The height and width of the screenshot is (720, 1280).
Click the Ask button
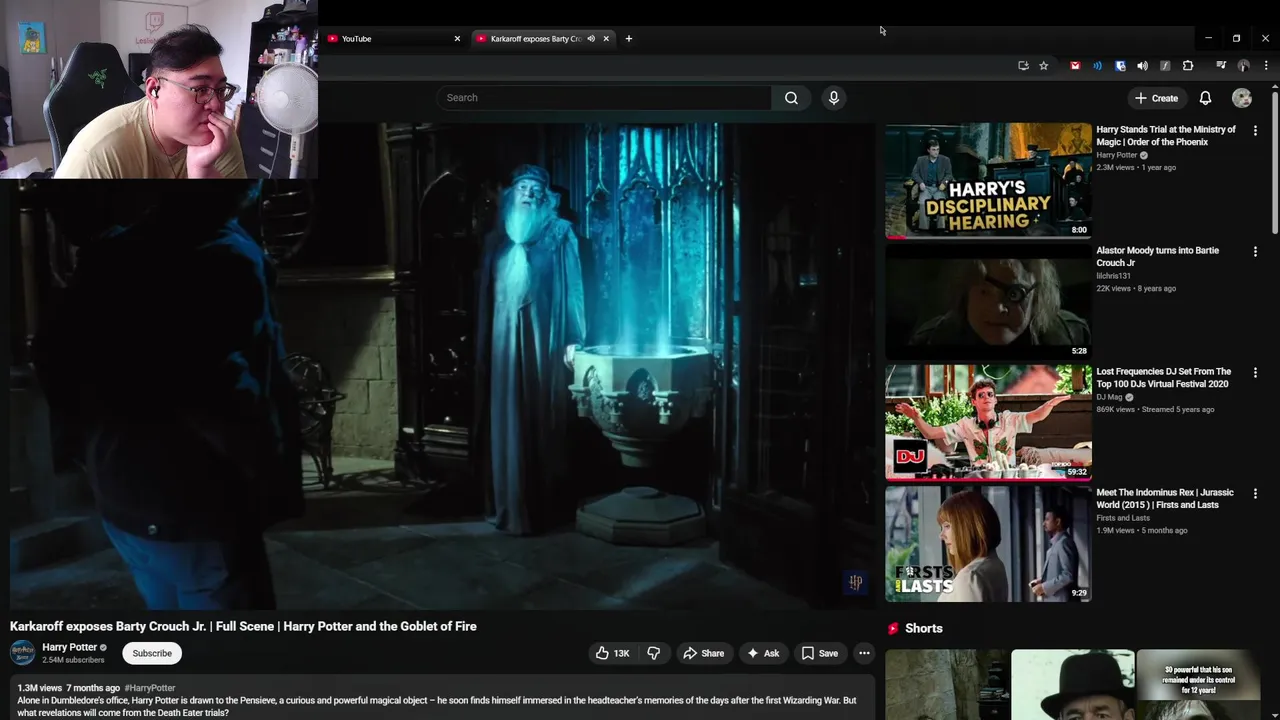(x=763, y=653)
